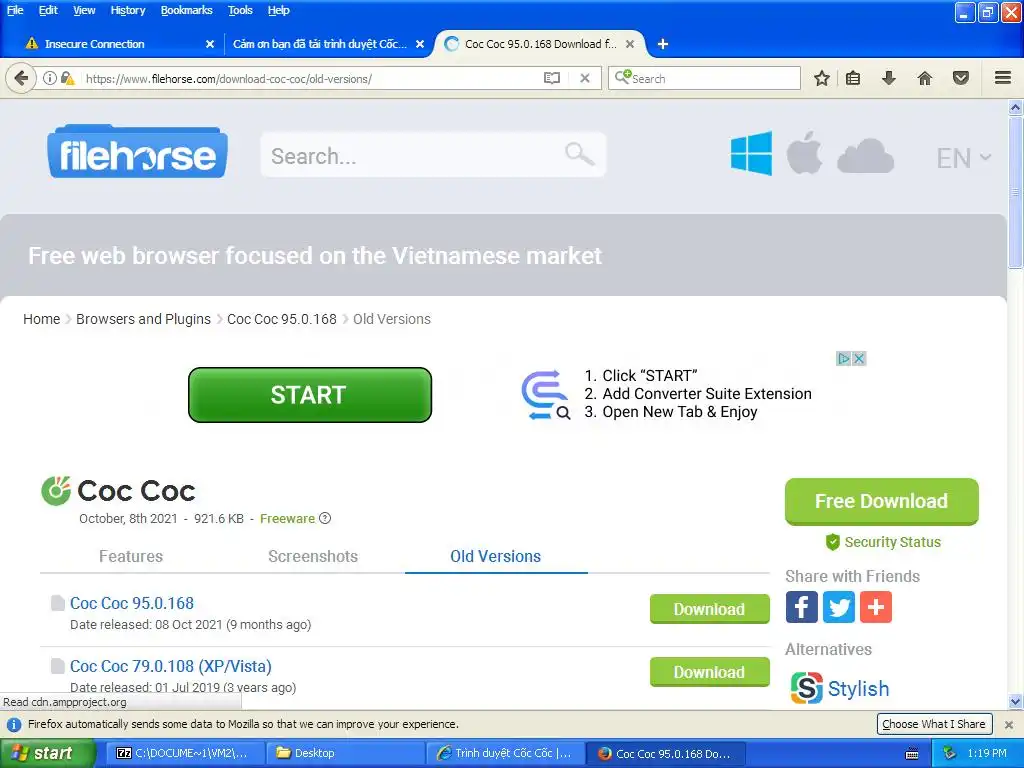The height and width of the screenshot is (768, 1024).
Task: Select the Apple Mac platform icon
Action: (804, 153)
